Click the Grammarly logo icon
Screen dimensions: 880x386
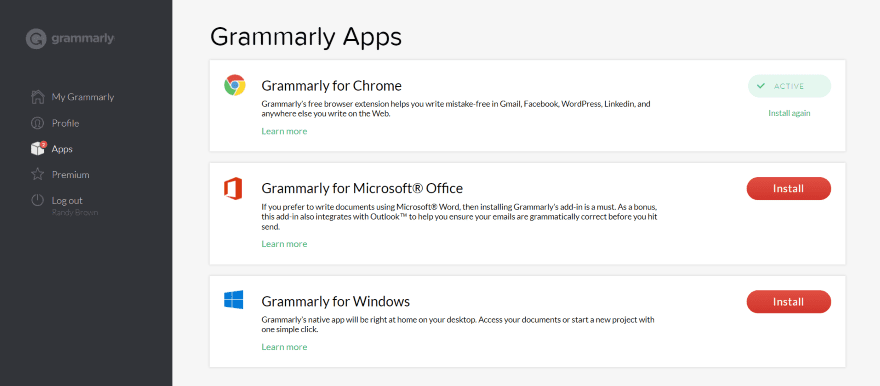tap(36, 39)
